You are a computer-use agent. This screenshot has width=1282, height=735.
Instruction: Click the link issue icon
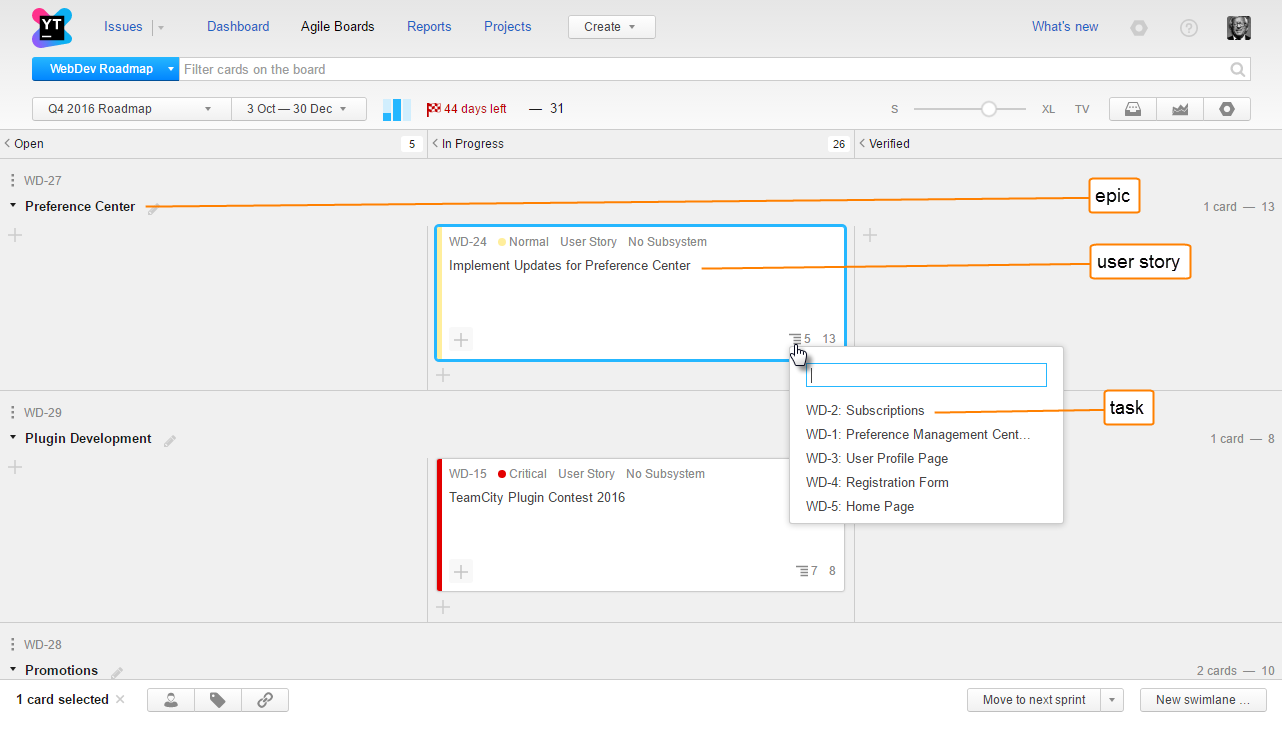tap(265, 700)
